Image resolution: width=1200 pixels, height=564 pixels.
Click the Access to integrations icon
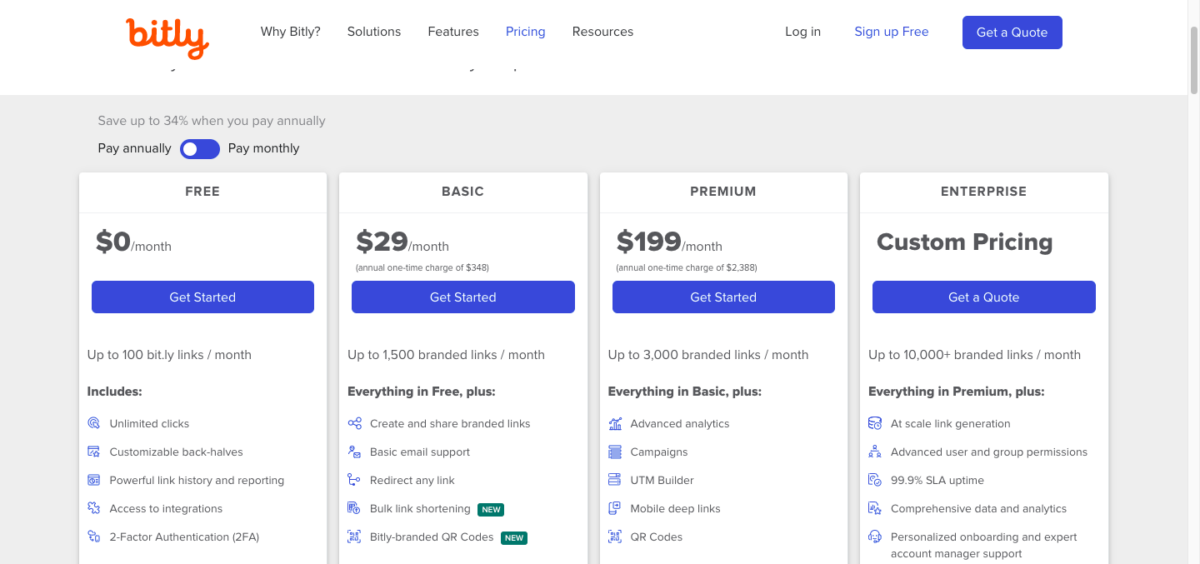point(94,509)
